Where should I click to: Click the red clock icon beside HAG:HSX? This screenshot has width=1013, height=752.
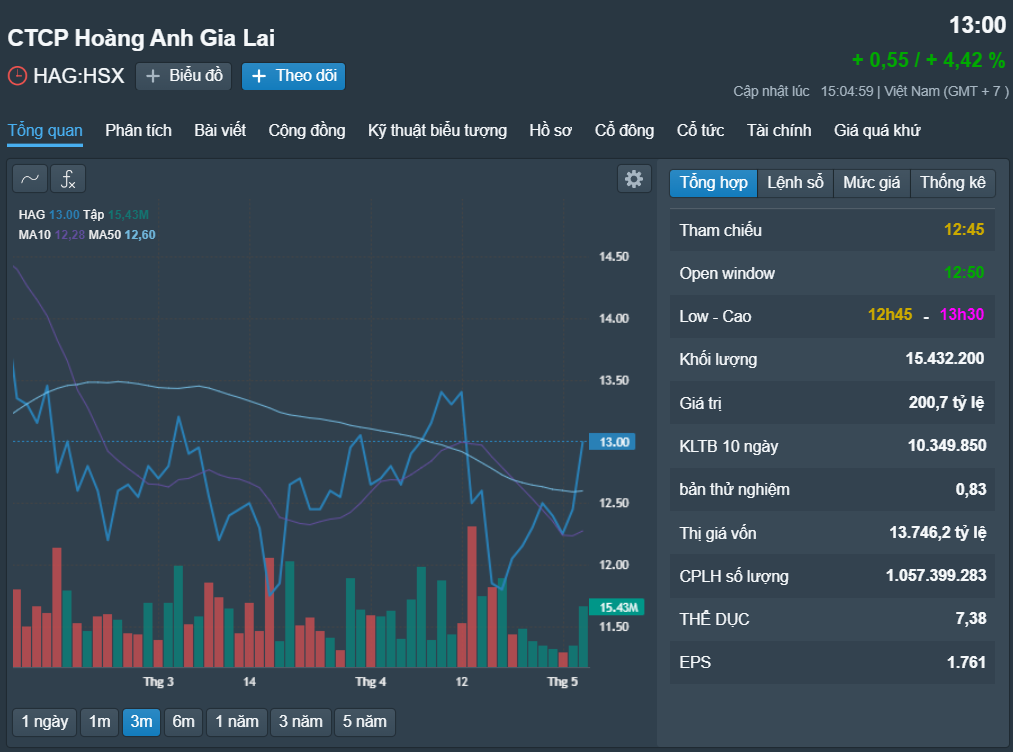[x=17, y=76]
